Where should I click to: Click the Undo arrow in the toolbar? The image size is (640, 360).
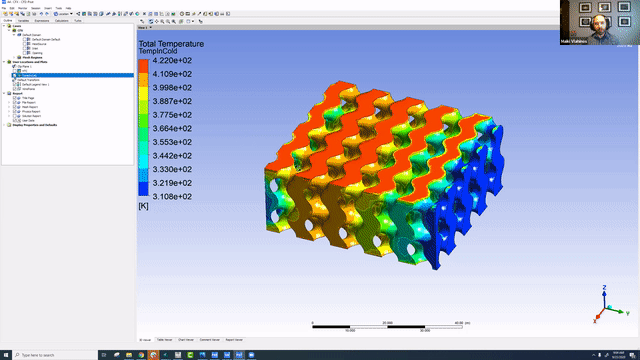(42, 14)
